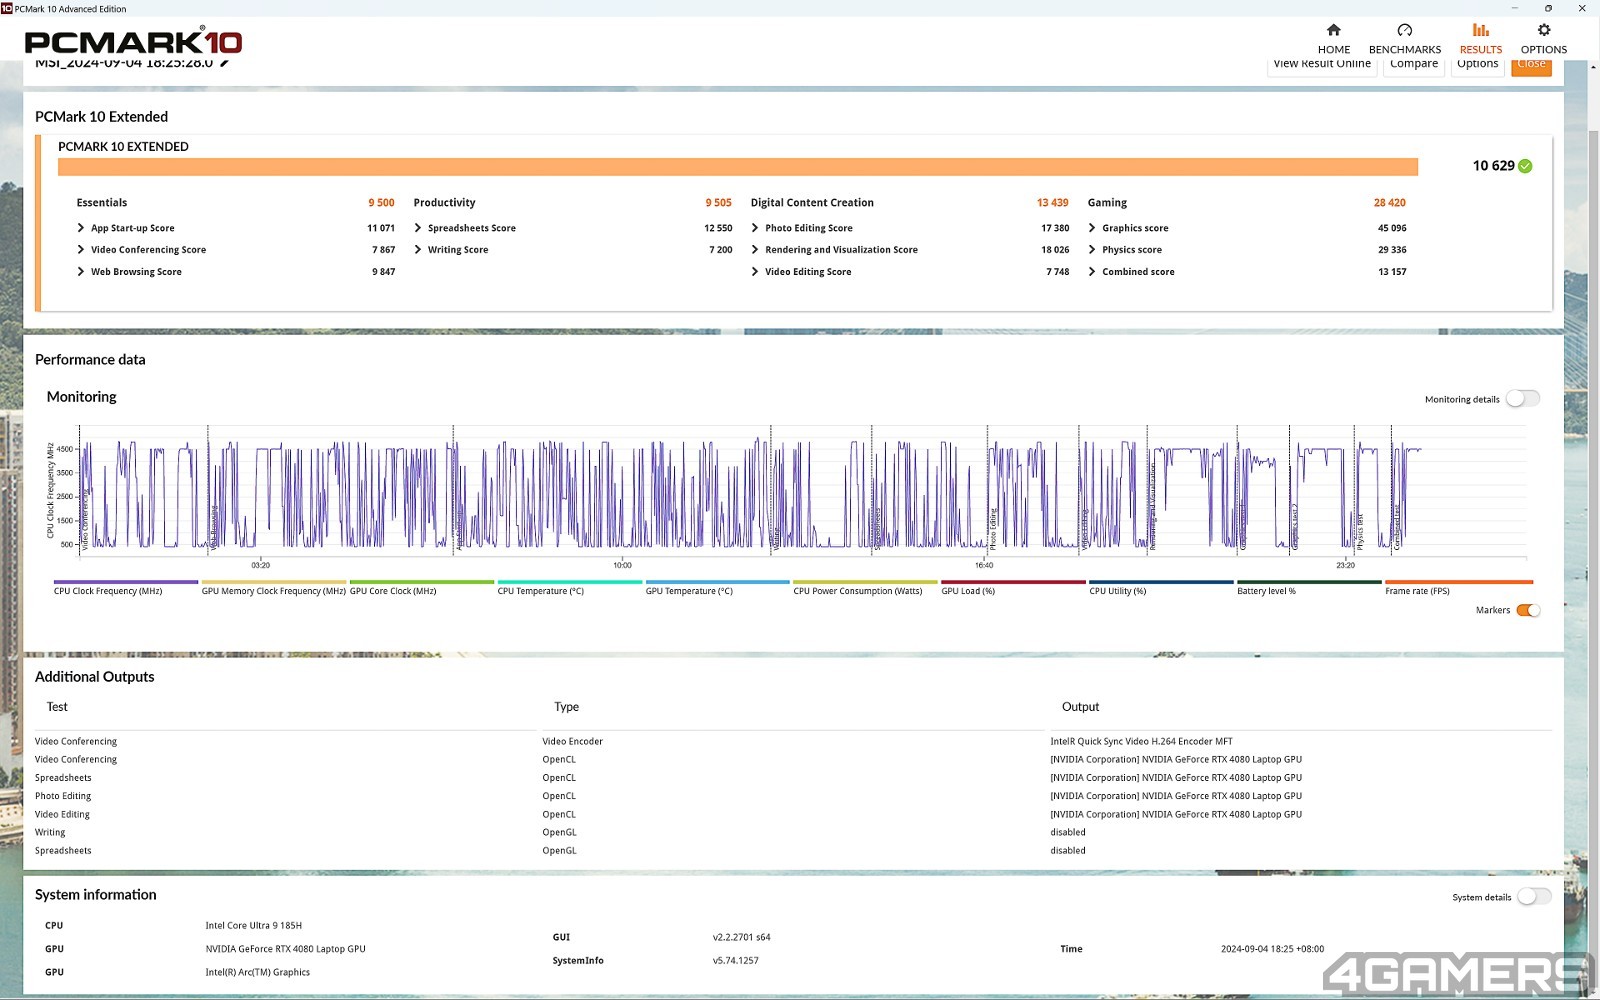Select the GPU Temperature legend
The height and width of the screenshot is (1000, 1600).
pos(718,587)
